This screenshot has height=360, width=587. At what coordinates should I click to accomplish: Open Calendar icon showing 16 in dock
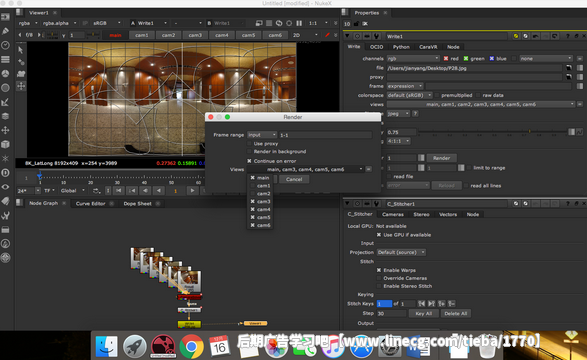click(219, 346)
